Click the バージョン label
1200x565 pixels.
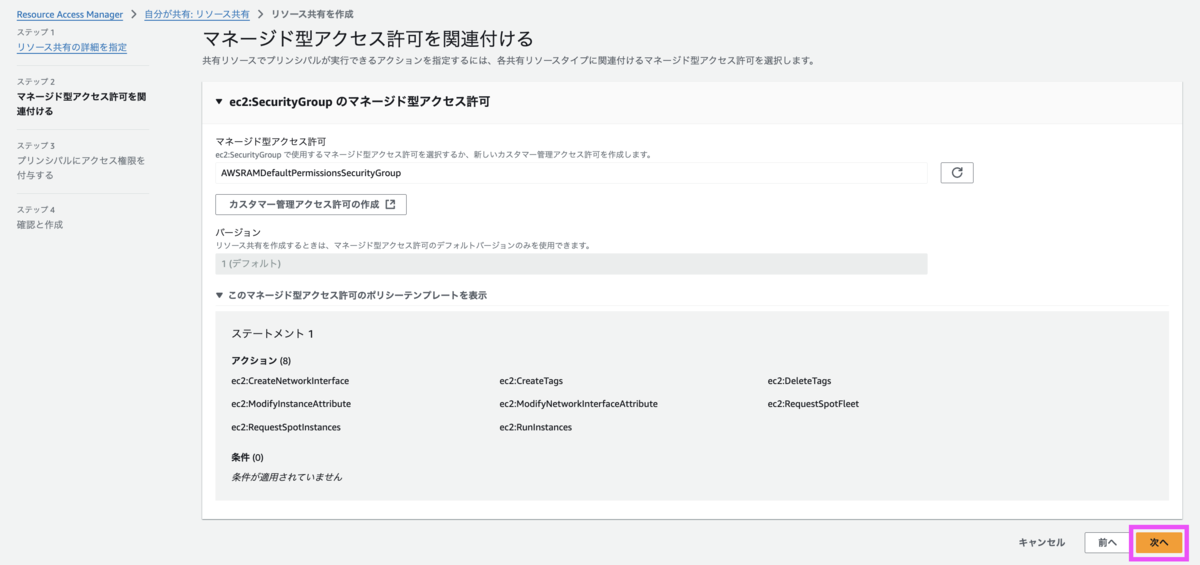[238, 232]
